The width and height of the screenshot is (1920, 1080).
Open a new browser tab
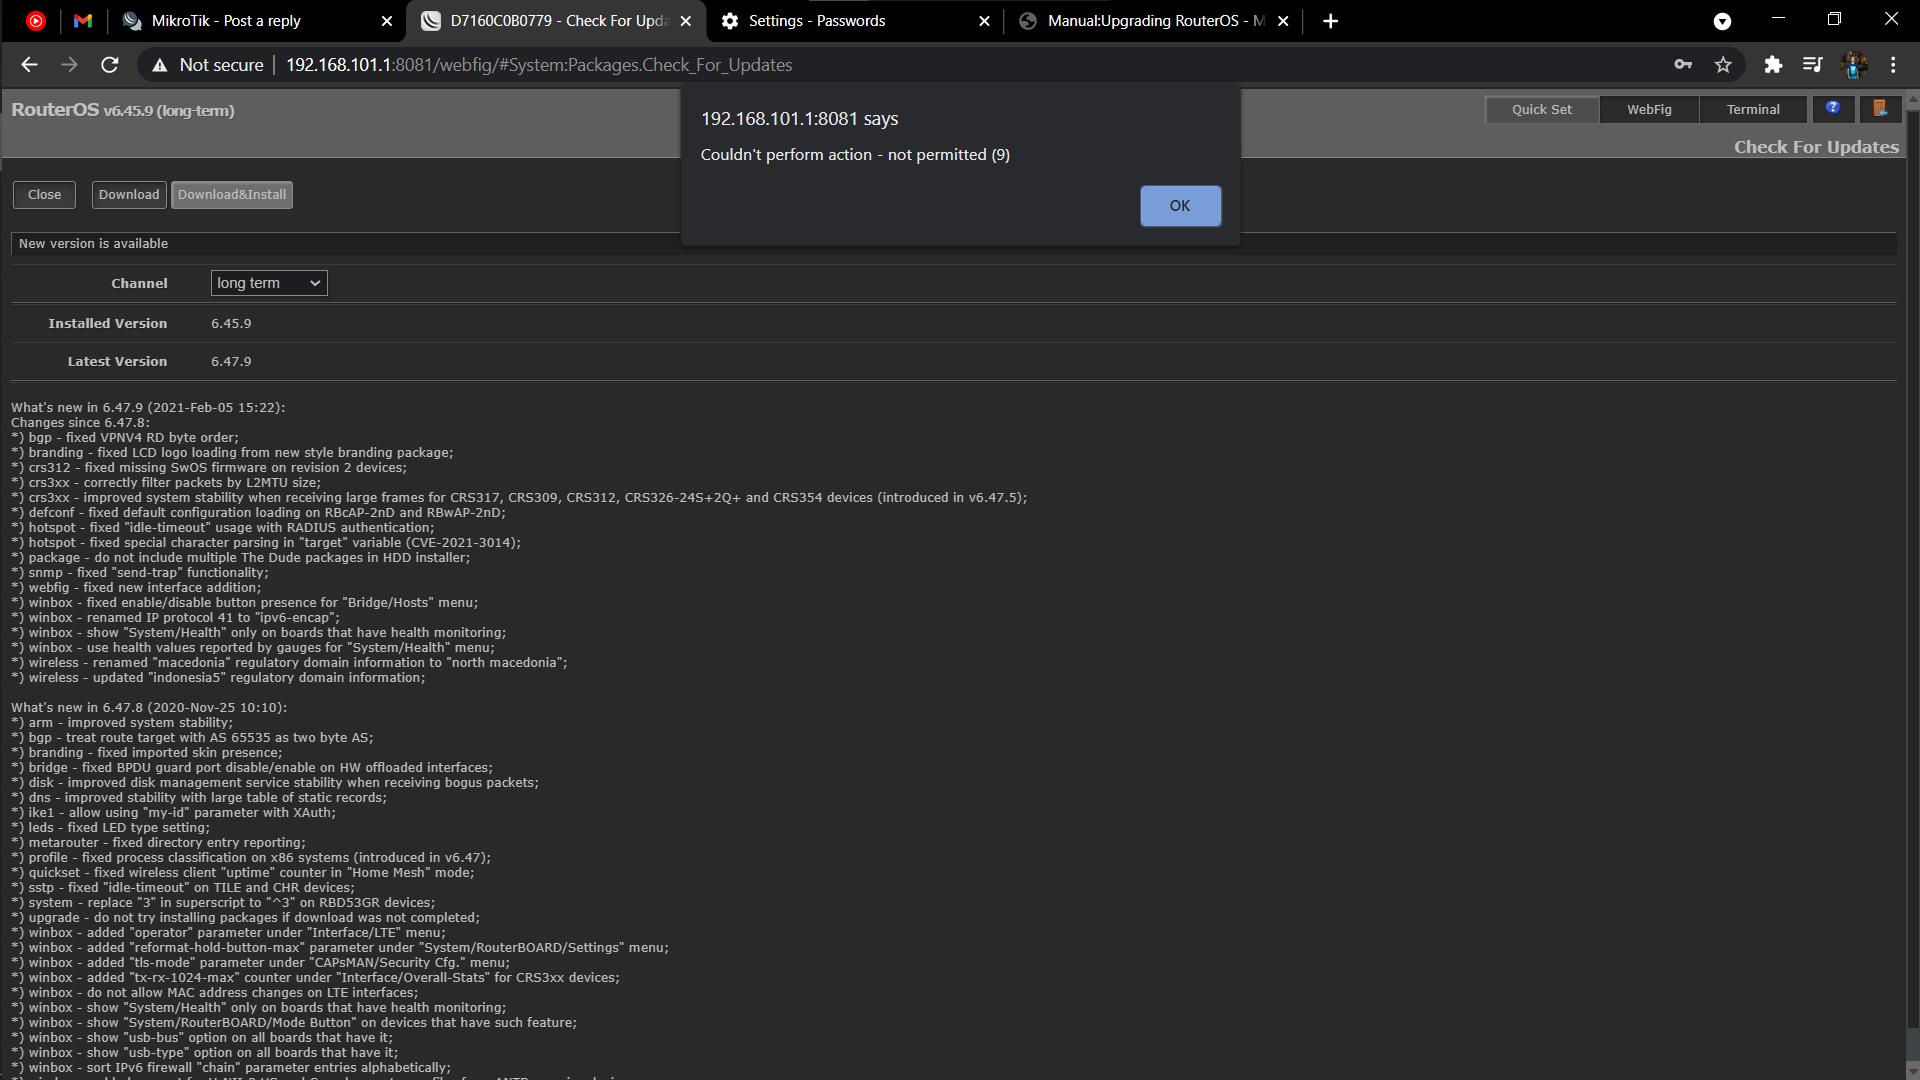click(x=1330, y=21)
